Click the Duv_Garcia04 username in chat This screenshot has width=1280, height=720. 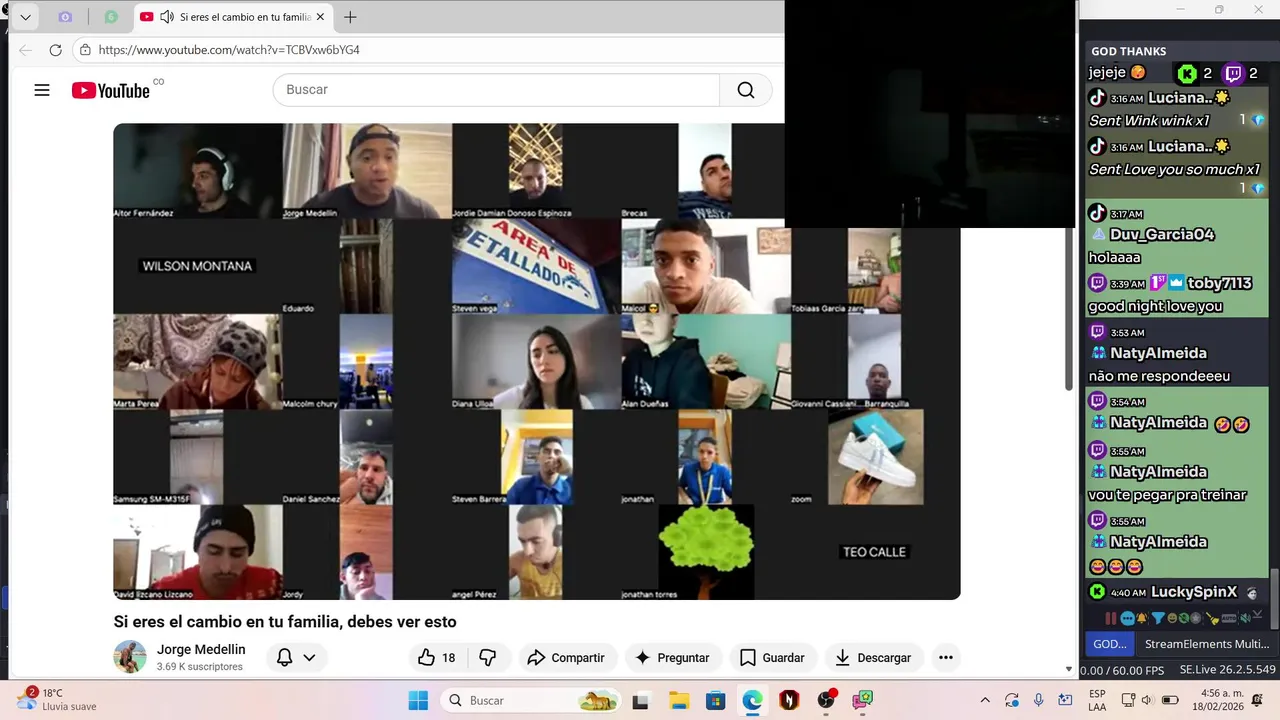(1160, 234)
